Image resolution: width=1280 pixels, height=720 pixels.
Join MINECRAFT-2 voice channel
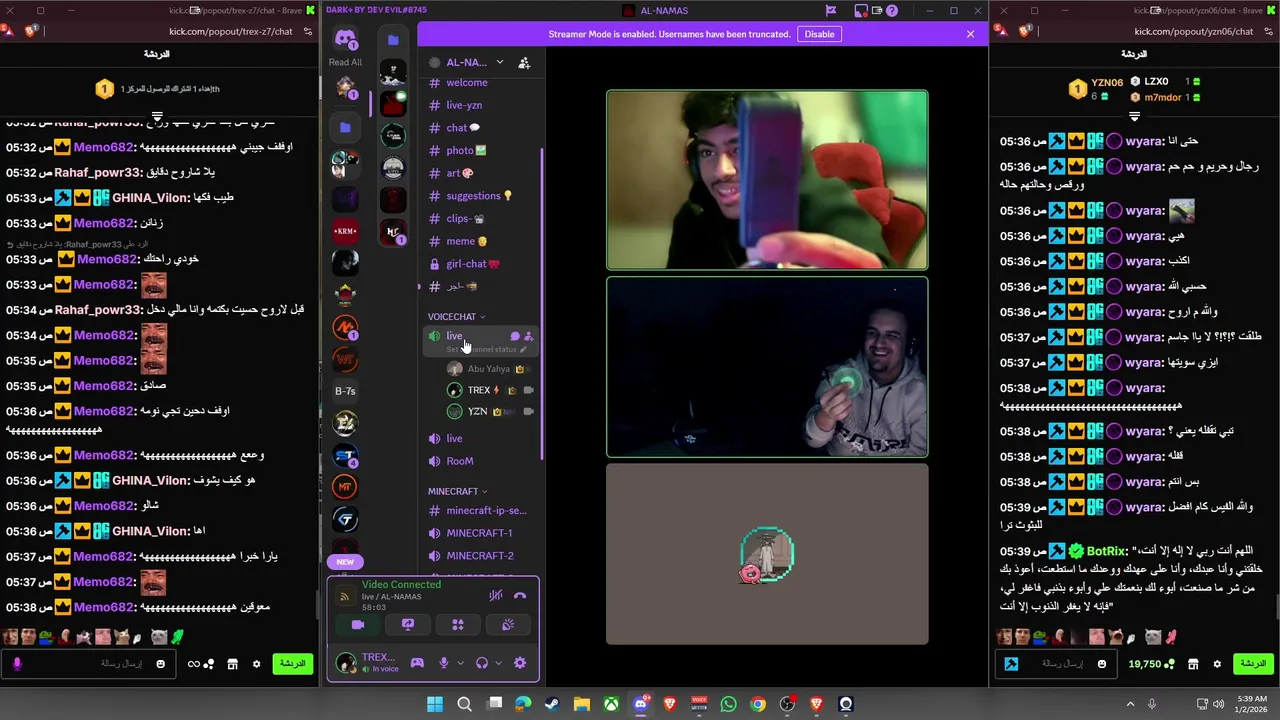click(x=480, y=556)
